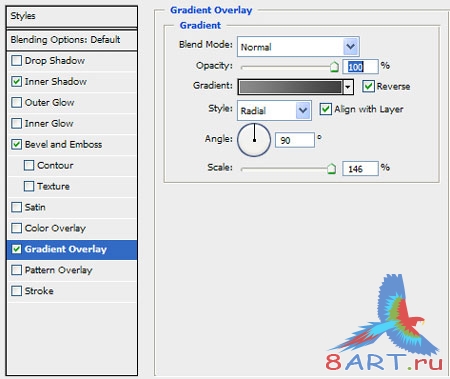Click the 8ART.ru parrot logo
This screenshot has height=379, width=450.
[384, 323]
